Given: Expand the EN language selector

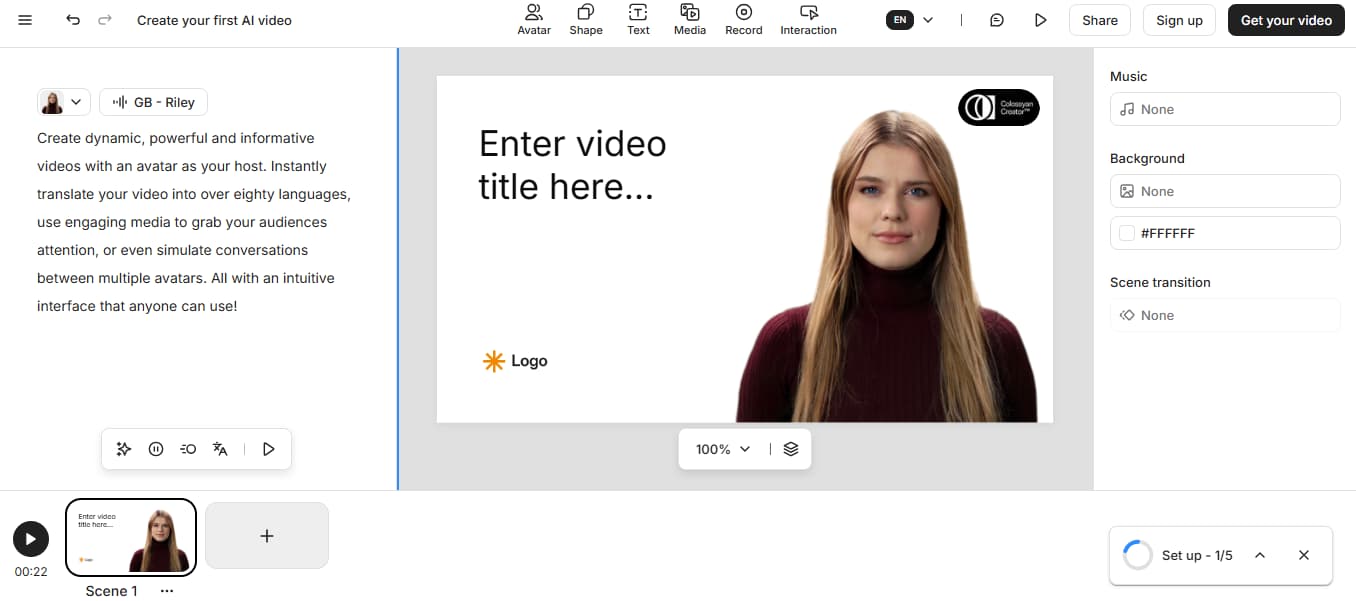Looking at the screenshot, I should coord(910,19).
